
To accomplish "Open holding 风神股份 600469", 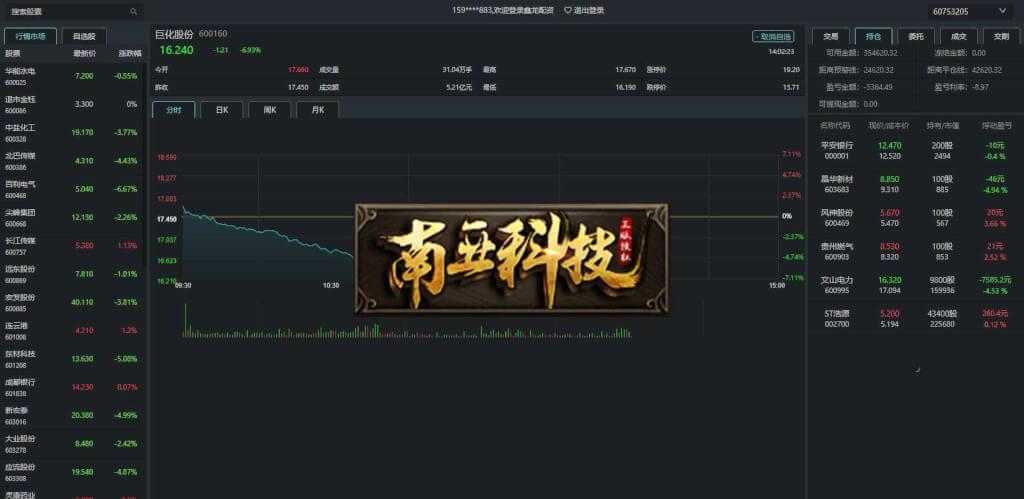I will tap(916, 218).
